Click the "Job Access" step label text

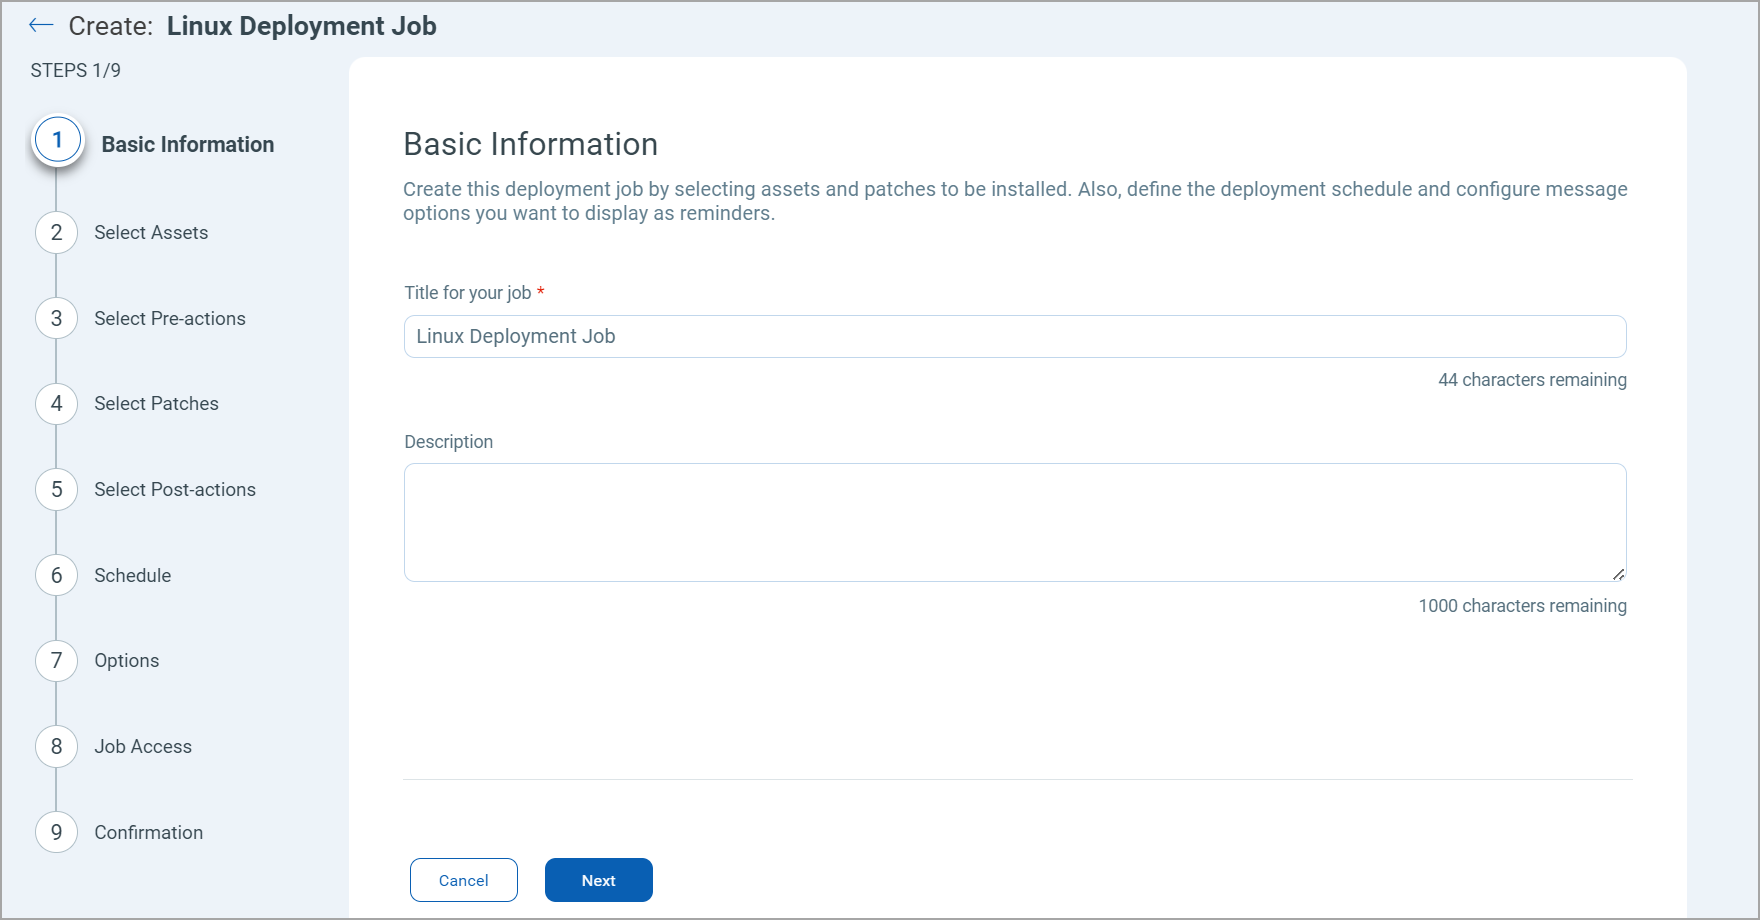point(143,746)
